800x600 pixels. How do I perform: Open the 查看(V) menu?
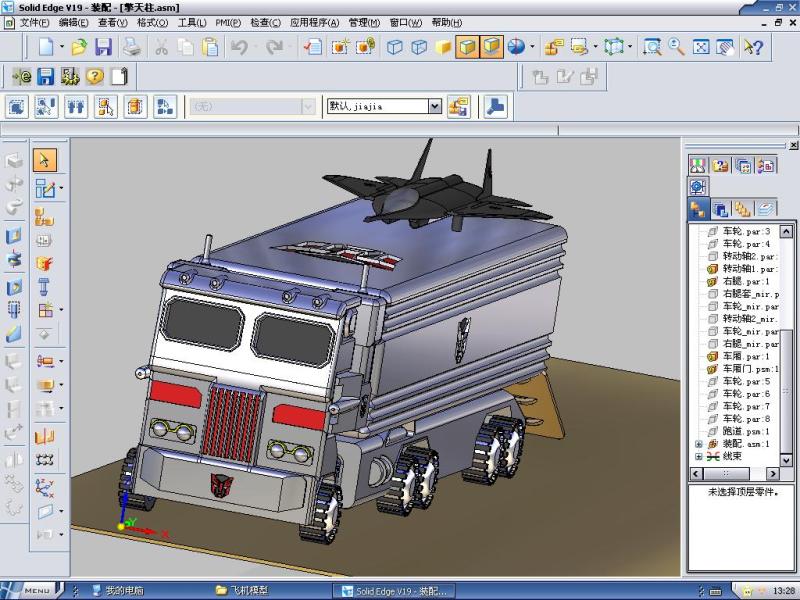pyautogui.click(x=112, y=23)
